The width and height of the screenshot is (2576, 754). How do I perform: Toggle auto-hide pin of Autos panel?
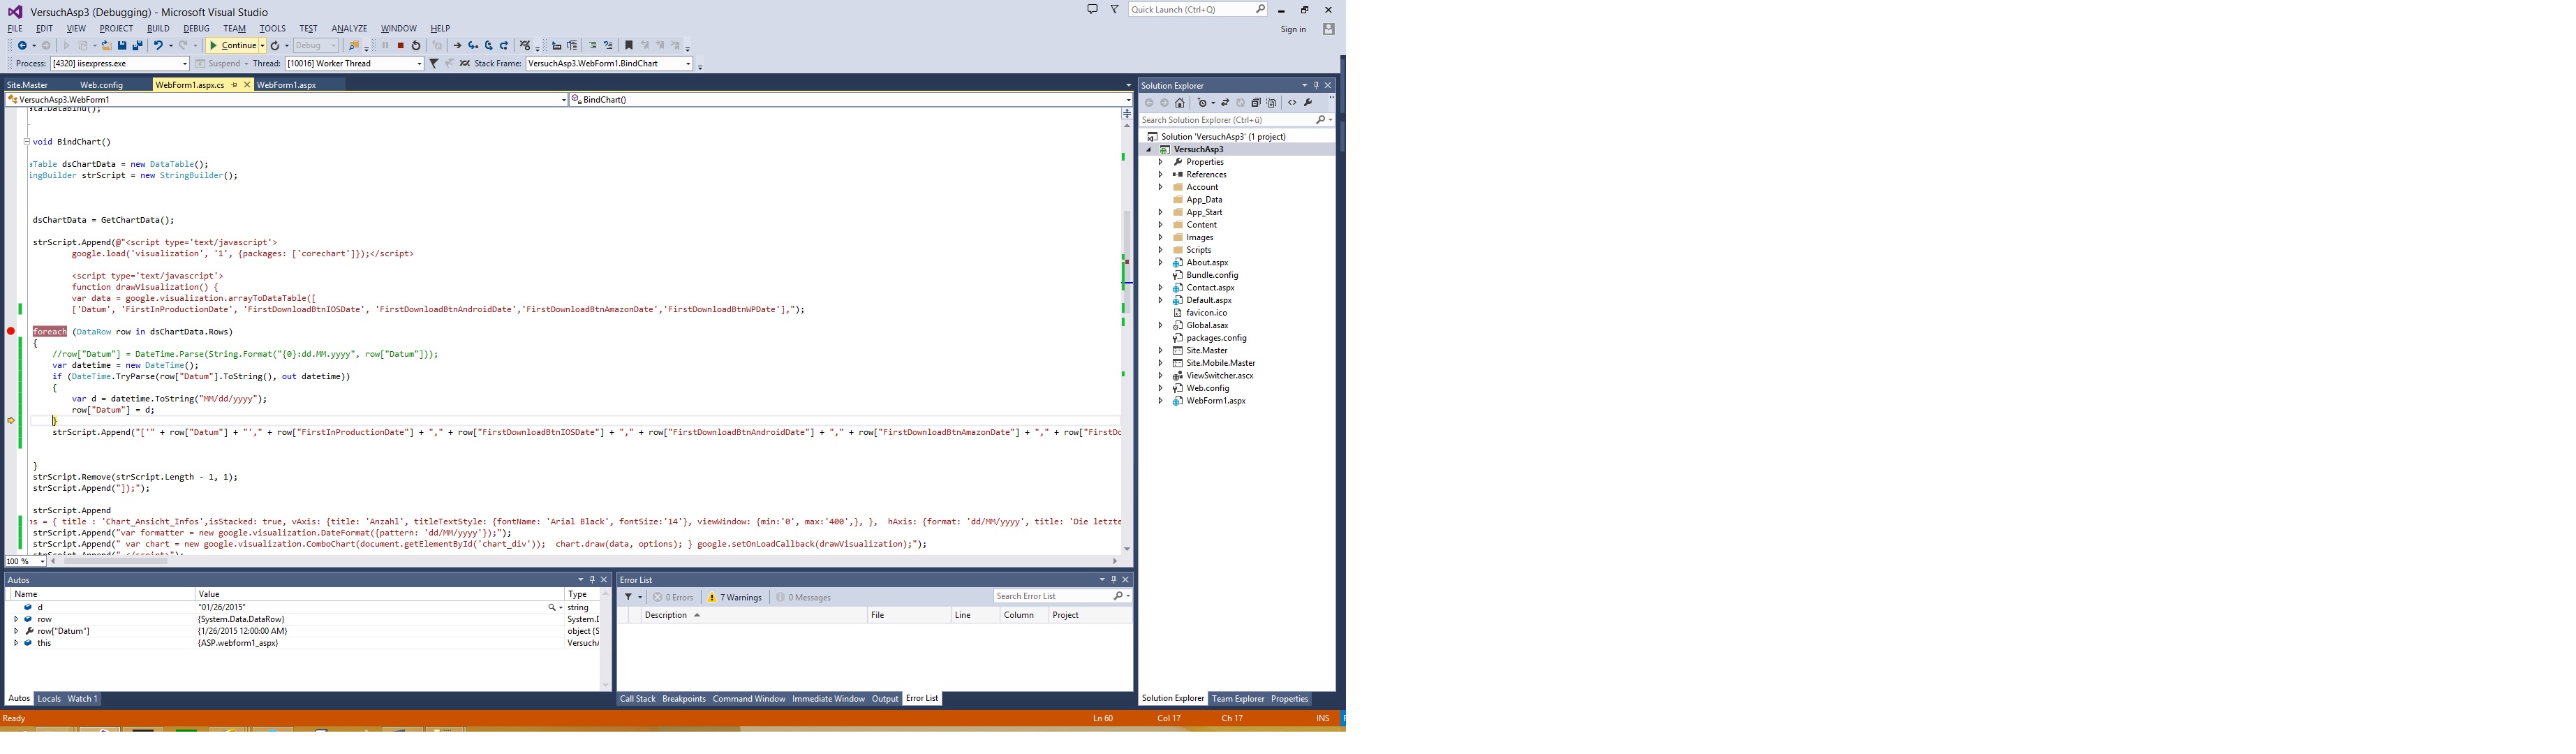592,580
